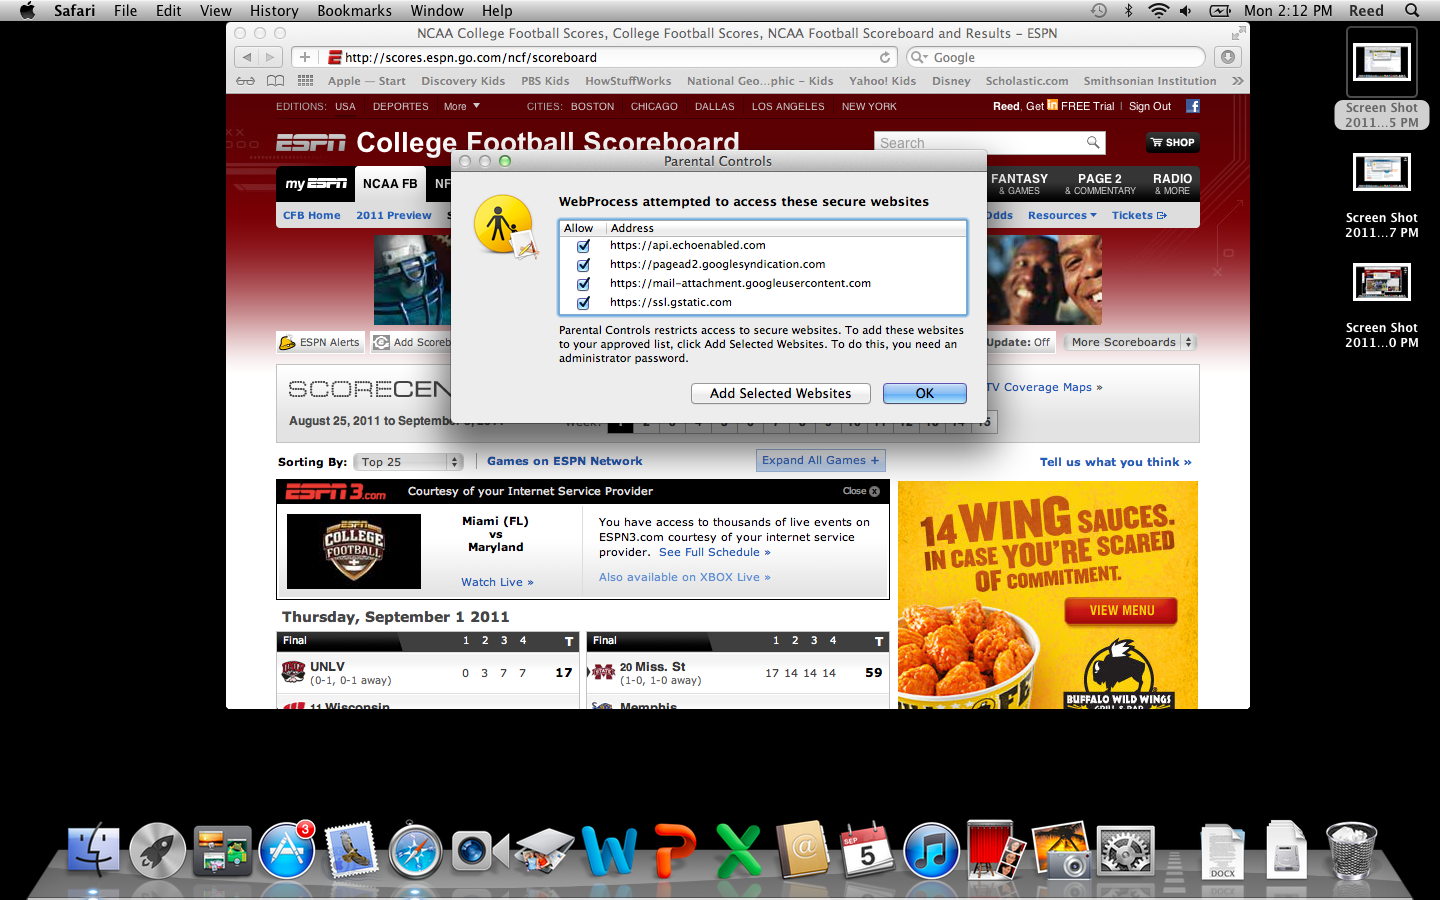The image size is (1440, 900).
Task: Uncheck Allow for pagead2.googlesyndication.com
Action: coord(583,265)
